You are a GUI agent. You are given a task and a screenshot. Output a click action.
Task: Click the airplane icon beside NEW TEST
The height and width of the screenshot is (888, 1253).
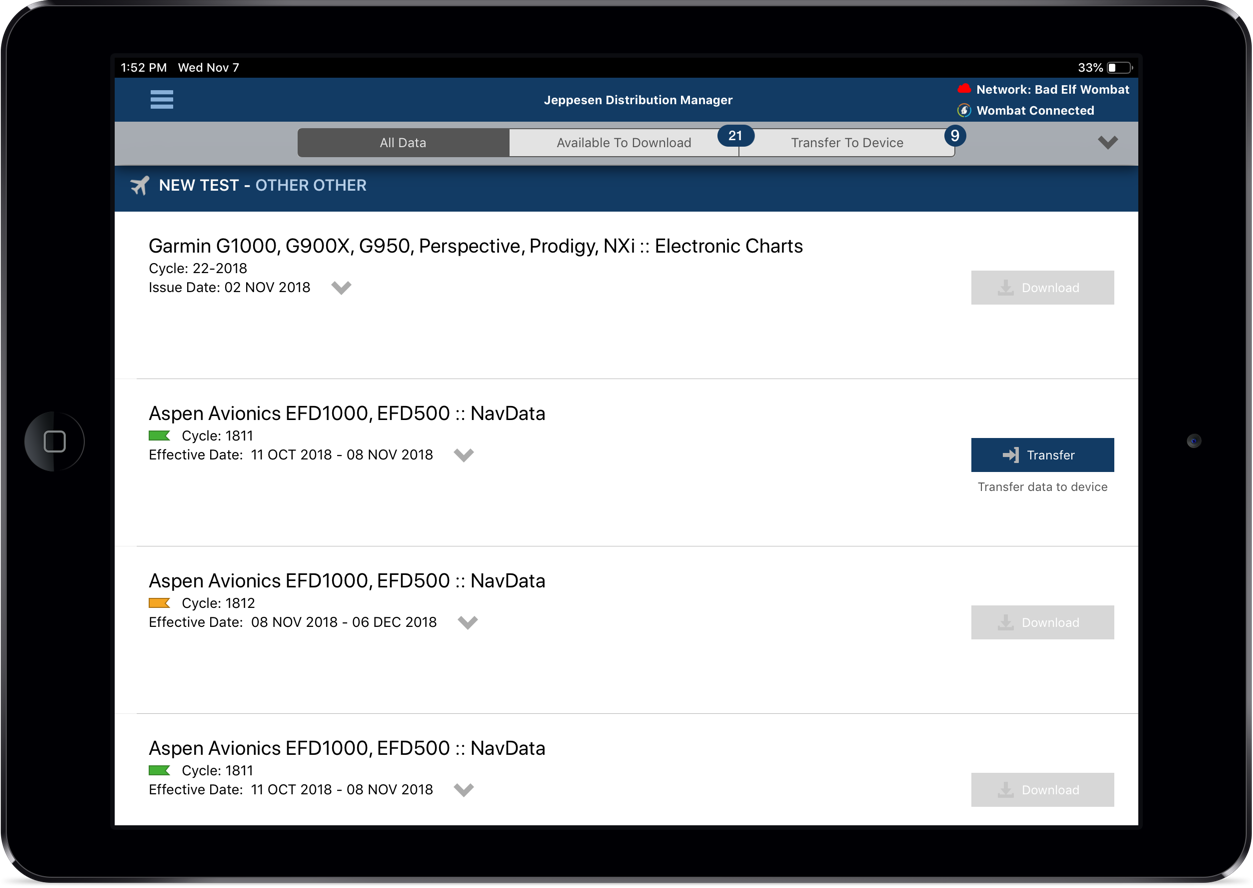point(139,185)
